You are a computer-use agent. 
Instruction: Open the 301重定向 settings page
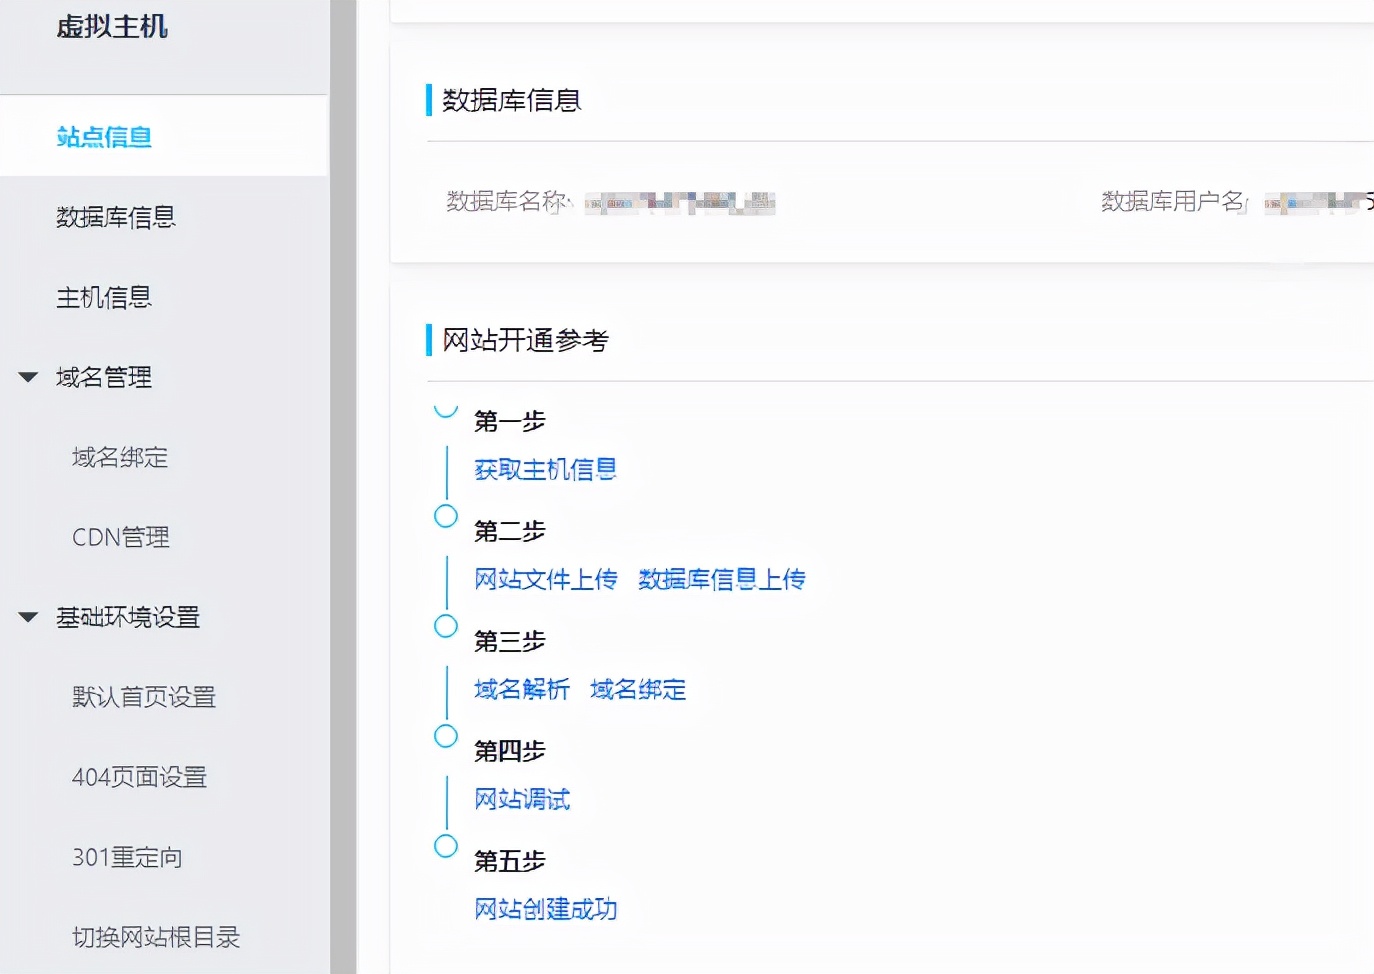128,857
